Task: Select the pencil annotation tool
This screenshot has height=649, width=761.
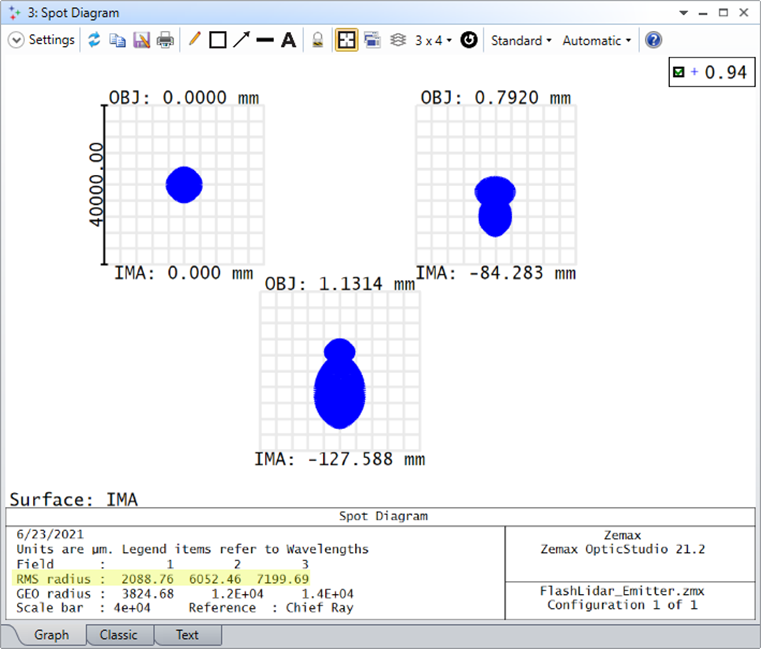Action: point(194,41)
